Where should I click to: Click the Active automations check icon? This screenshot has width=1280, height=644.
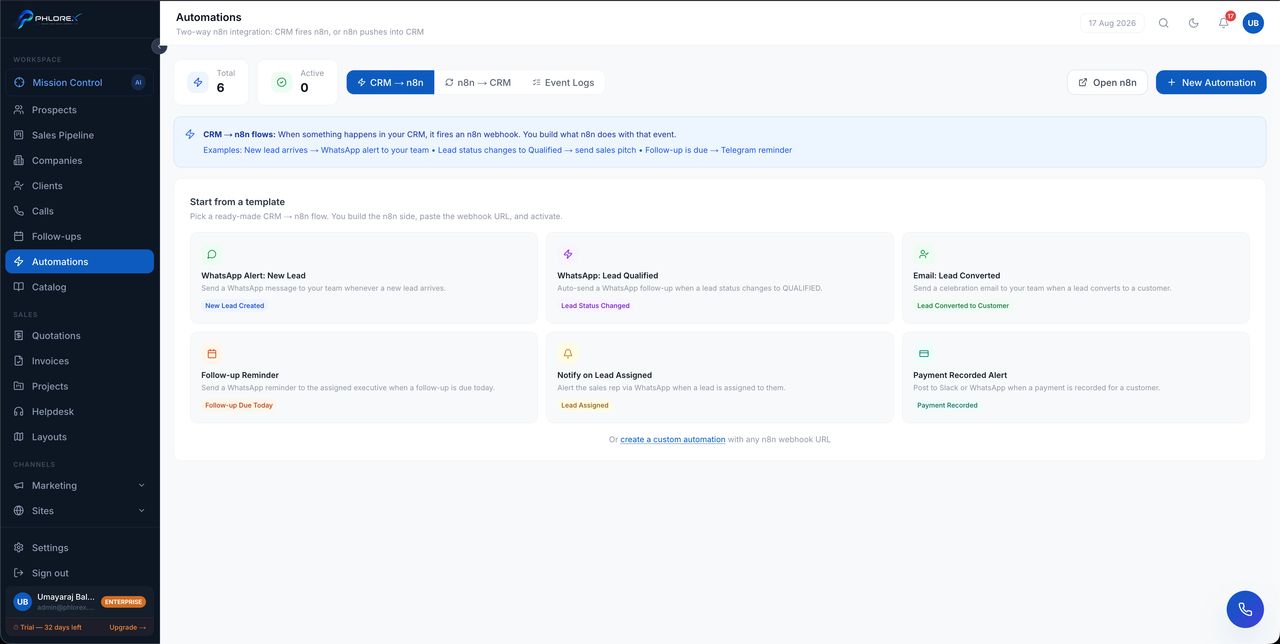(x=282, y=82)
